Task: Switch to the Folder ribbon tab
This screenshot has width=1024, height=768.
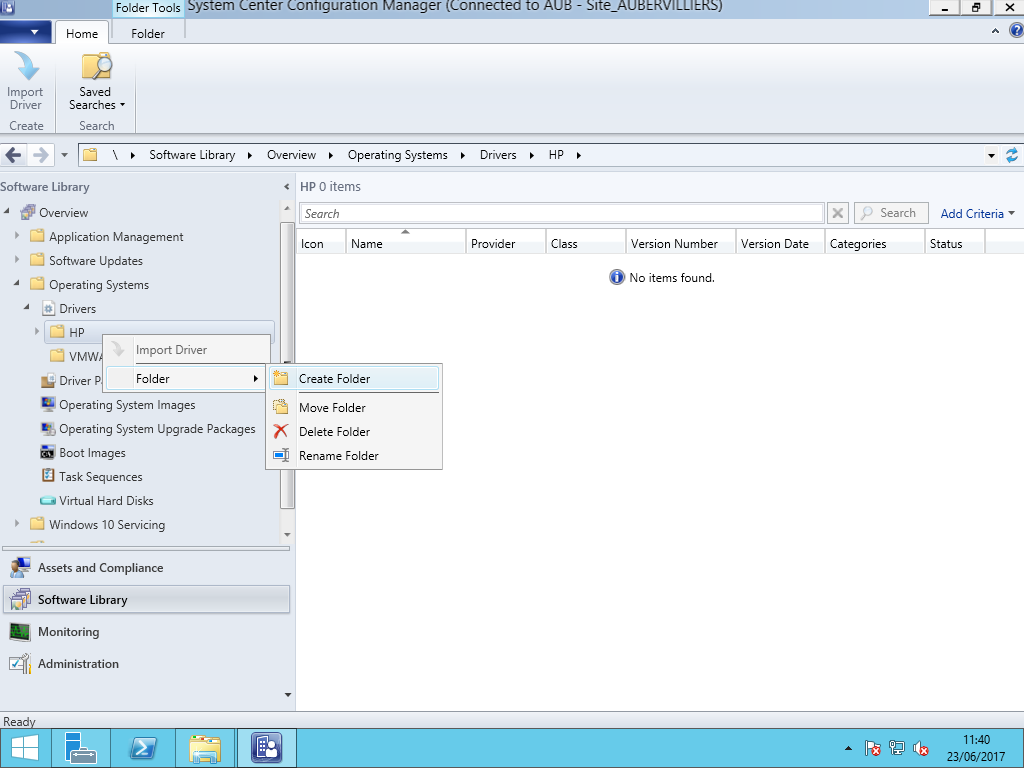Action: (x=148, y=33)
